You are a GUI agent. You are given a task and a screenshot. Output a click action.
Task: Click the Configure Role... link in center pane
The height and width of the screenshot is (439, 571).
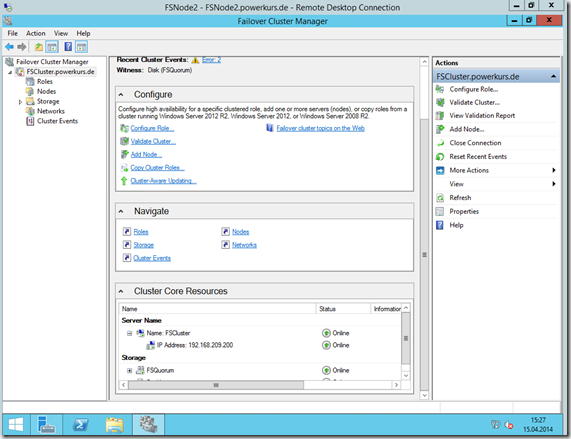[x=152, y=128]
